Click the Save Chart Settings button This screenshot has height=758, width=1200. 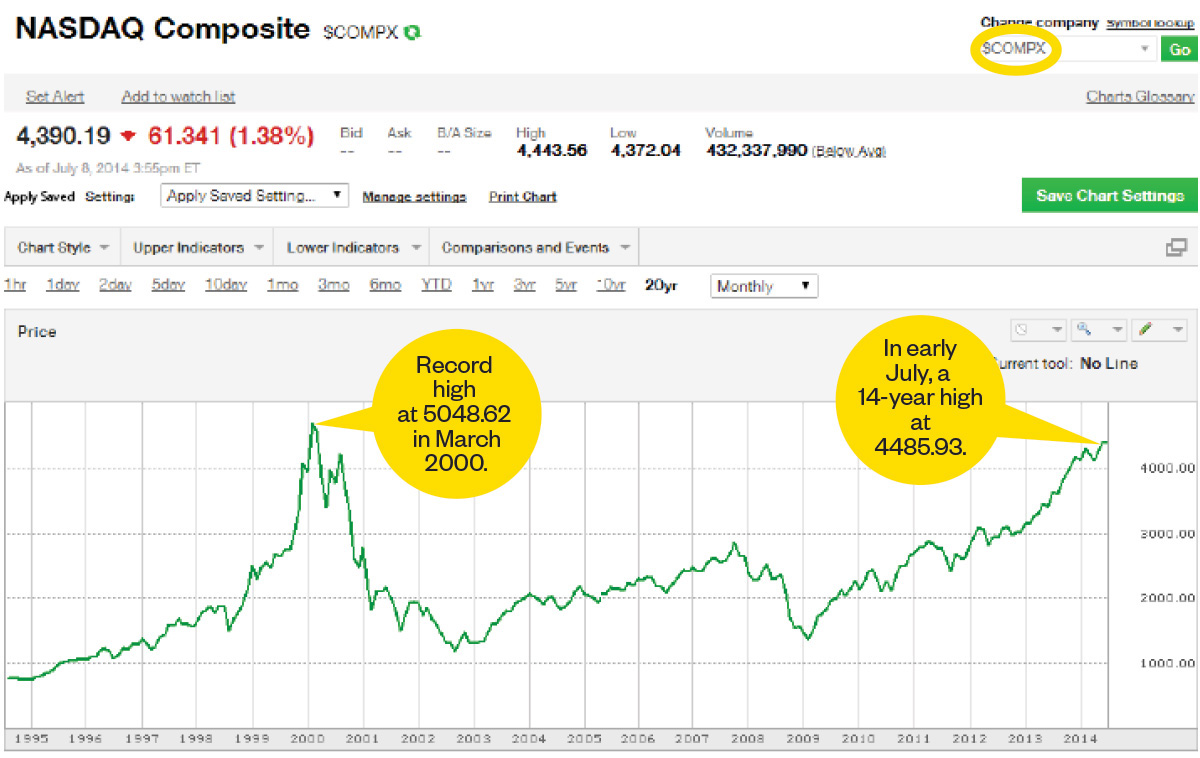coord(1109,196)
